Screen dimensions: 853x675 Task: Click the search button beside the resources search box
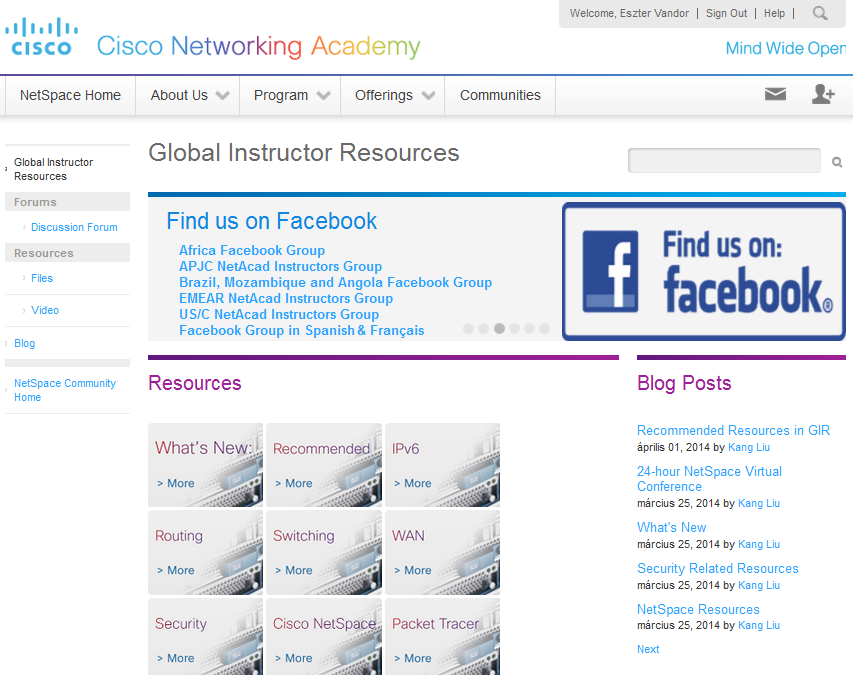[x=837, y=162]
